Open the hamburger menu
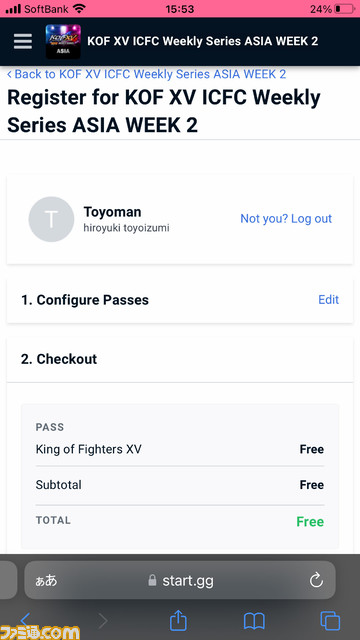 pos(23,41)
